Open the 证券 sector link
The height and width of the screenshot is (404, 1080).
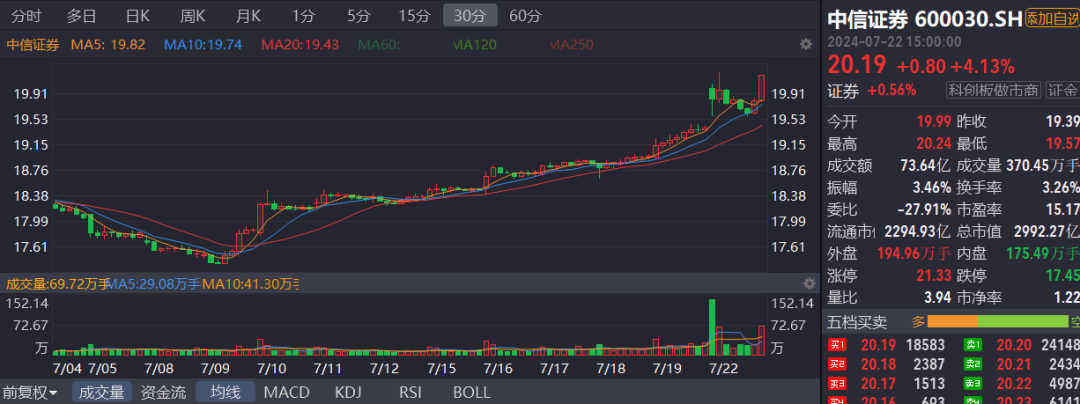[844, 90]
